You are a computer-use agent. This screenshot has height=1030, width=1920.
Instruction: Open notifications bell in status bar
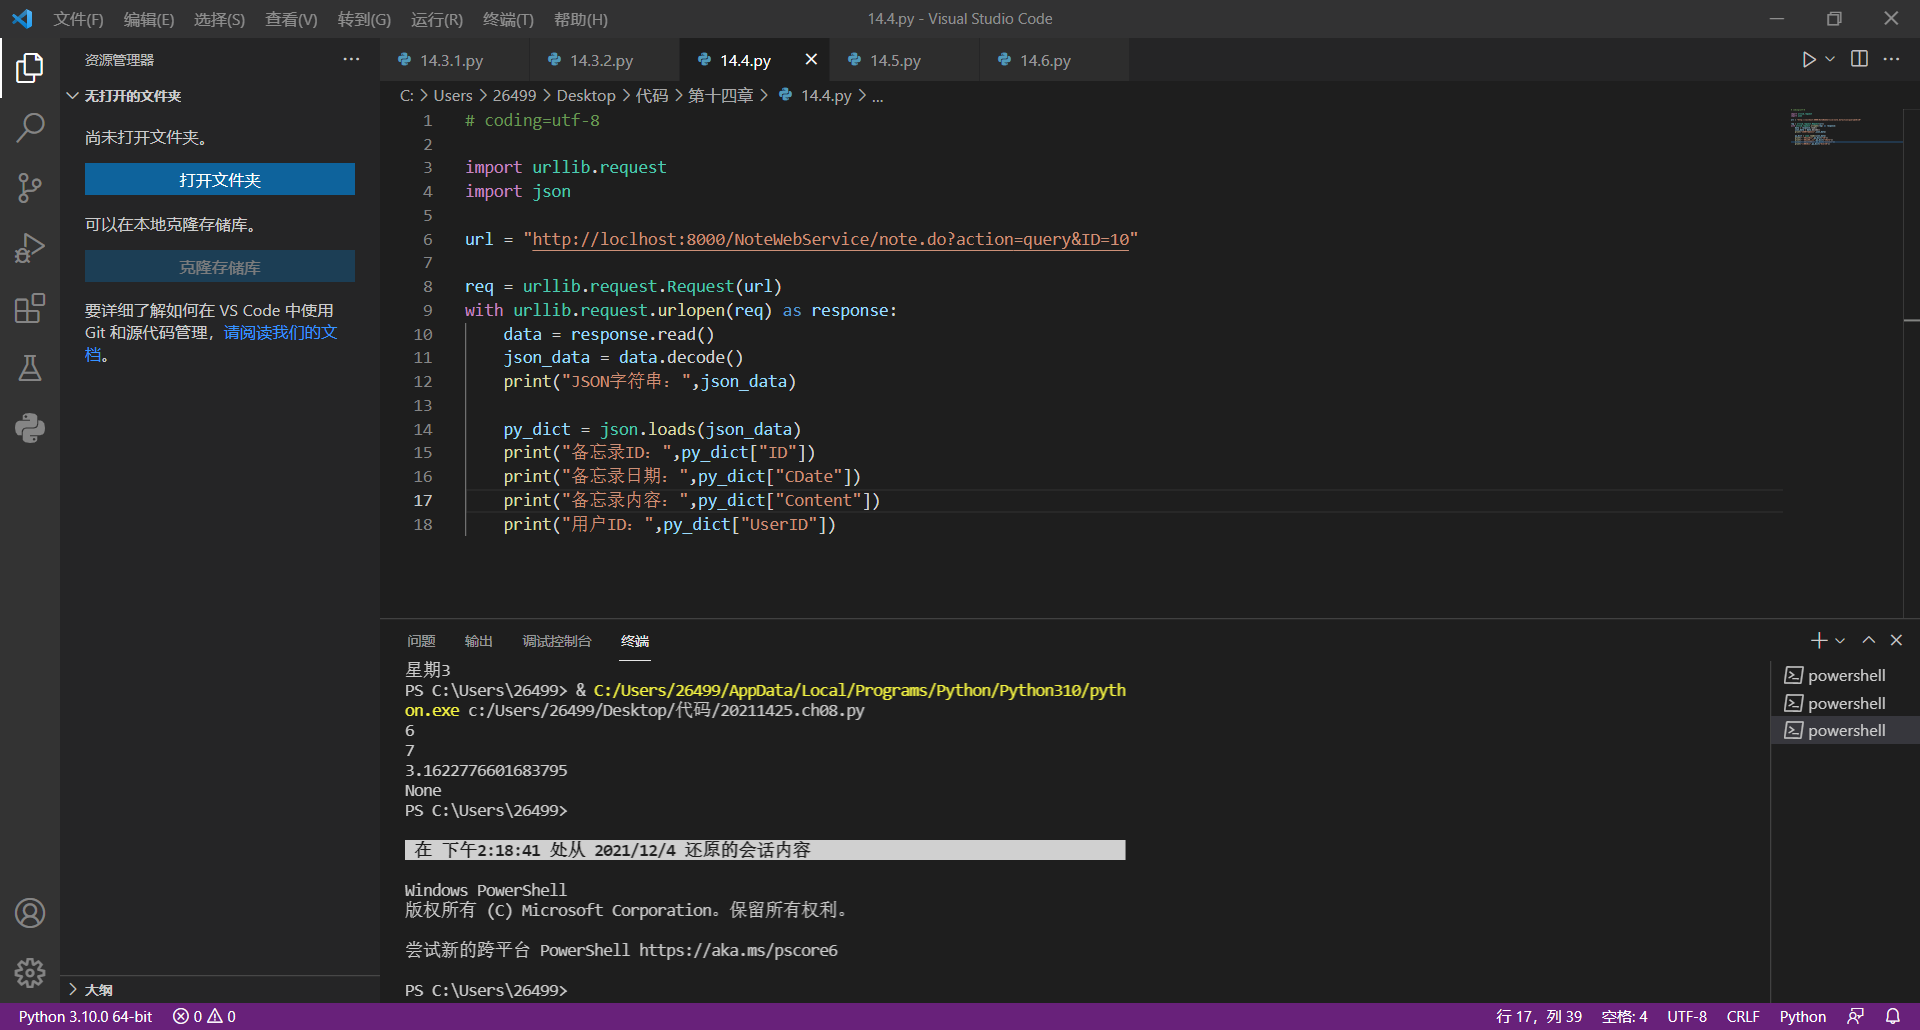click(x=1893, y=1016)
